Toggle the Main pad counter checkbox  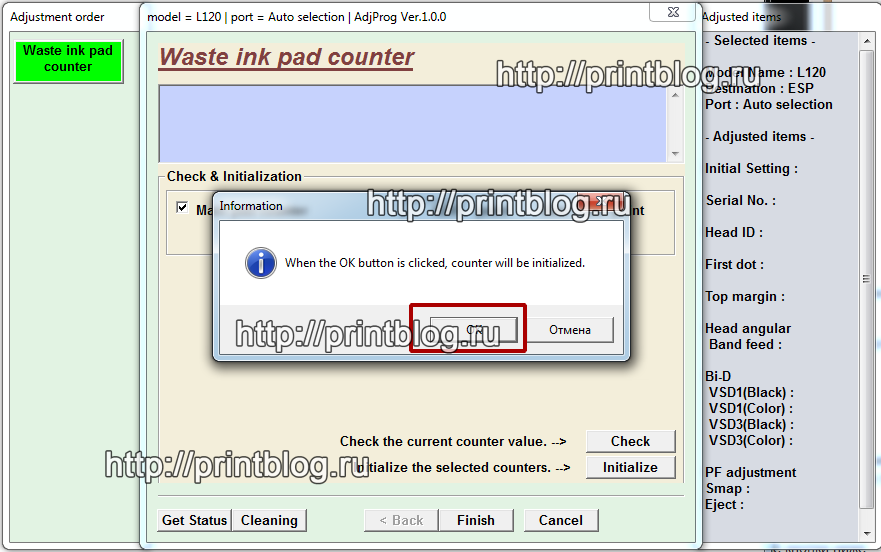(x=182, y=208)
